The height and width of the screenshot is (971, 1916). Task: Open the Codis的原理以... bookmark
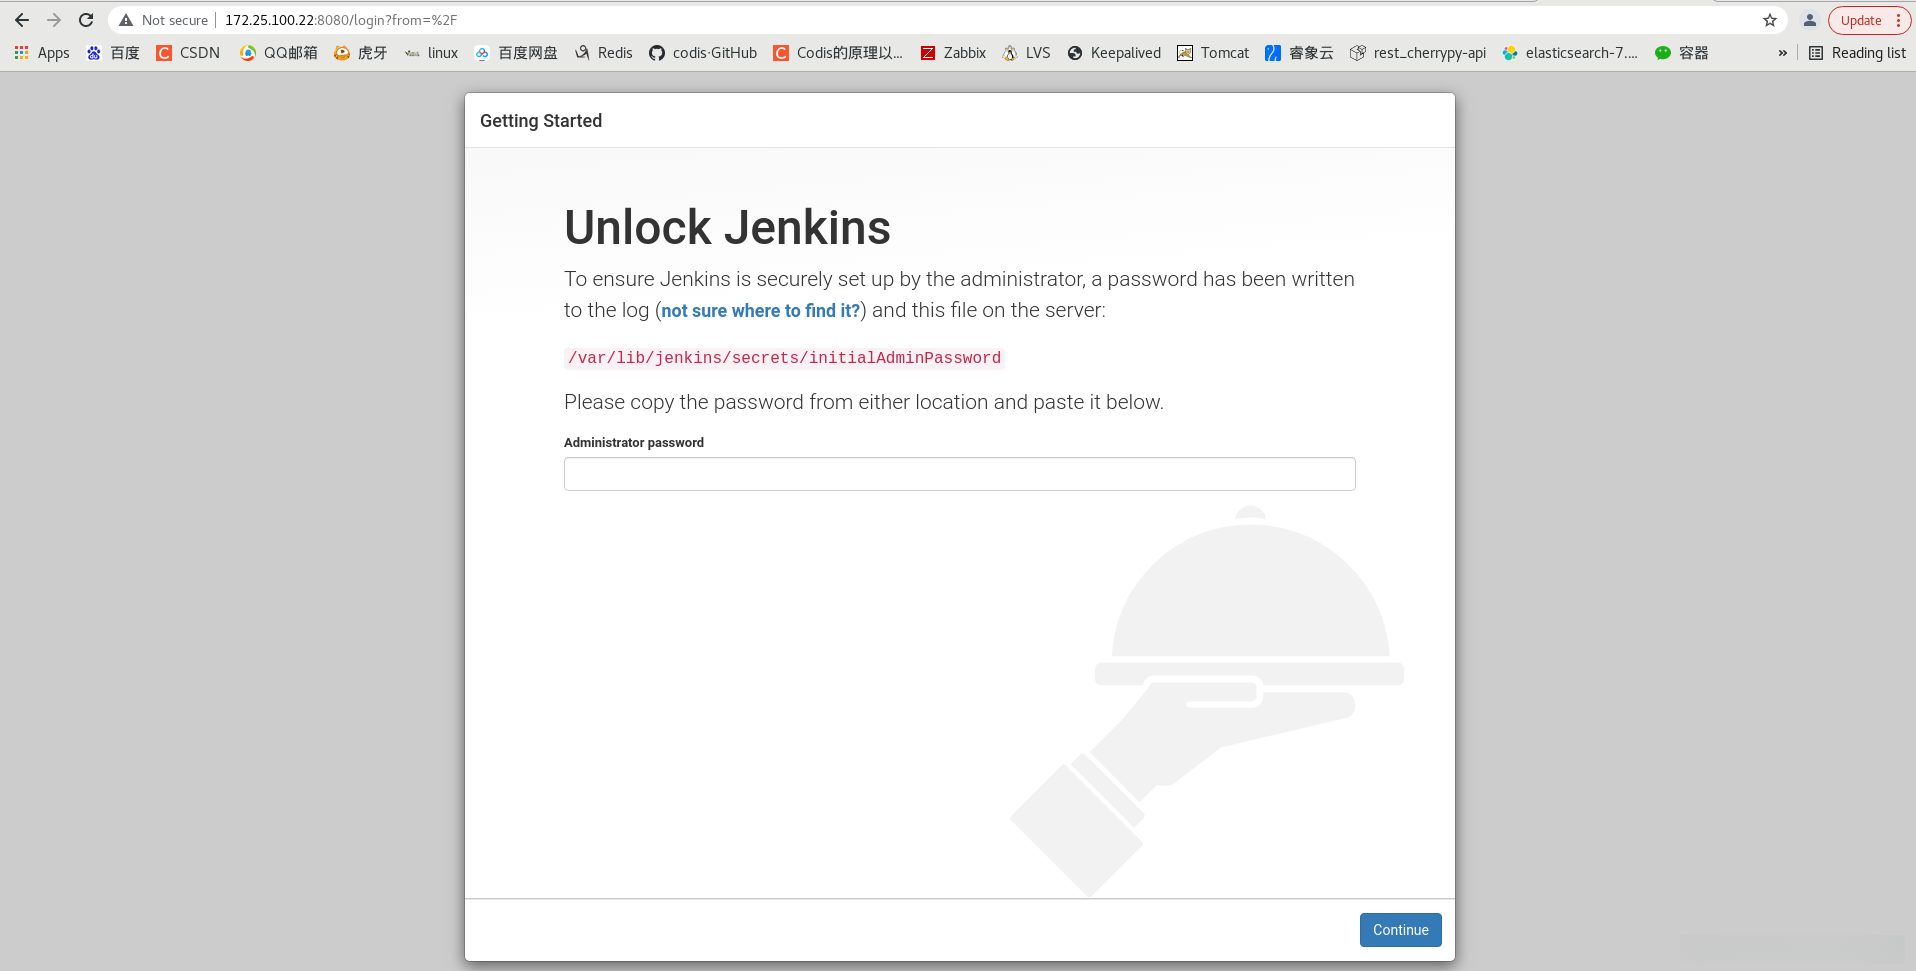[x=838, y=53]
